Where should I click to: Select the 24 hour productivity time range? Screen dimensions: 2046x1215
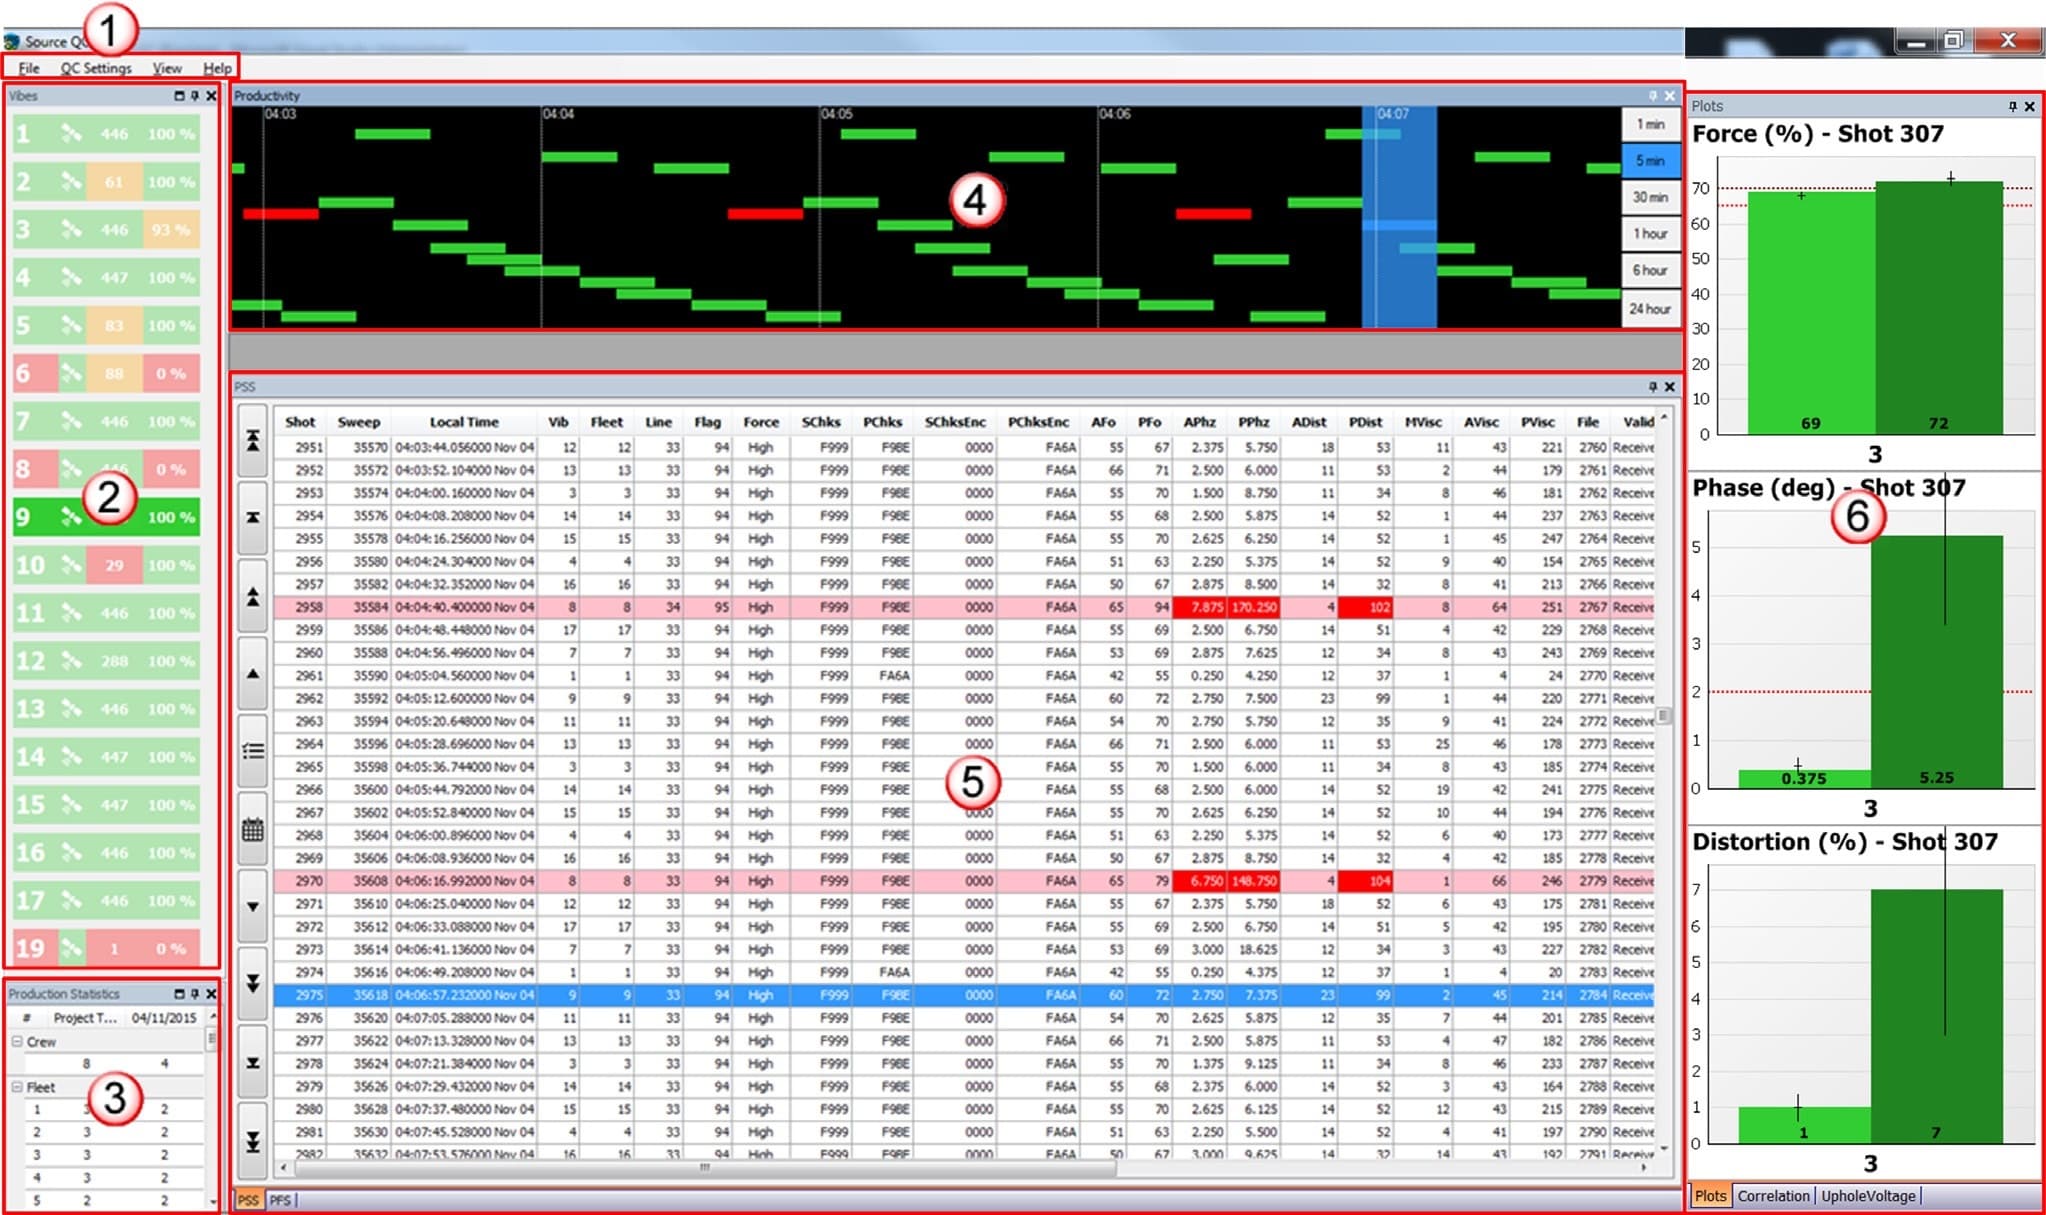(1649, 309)
